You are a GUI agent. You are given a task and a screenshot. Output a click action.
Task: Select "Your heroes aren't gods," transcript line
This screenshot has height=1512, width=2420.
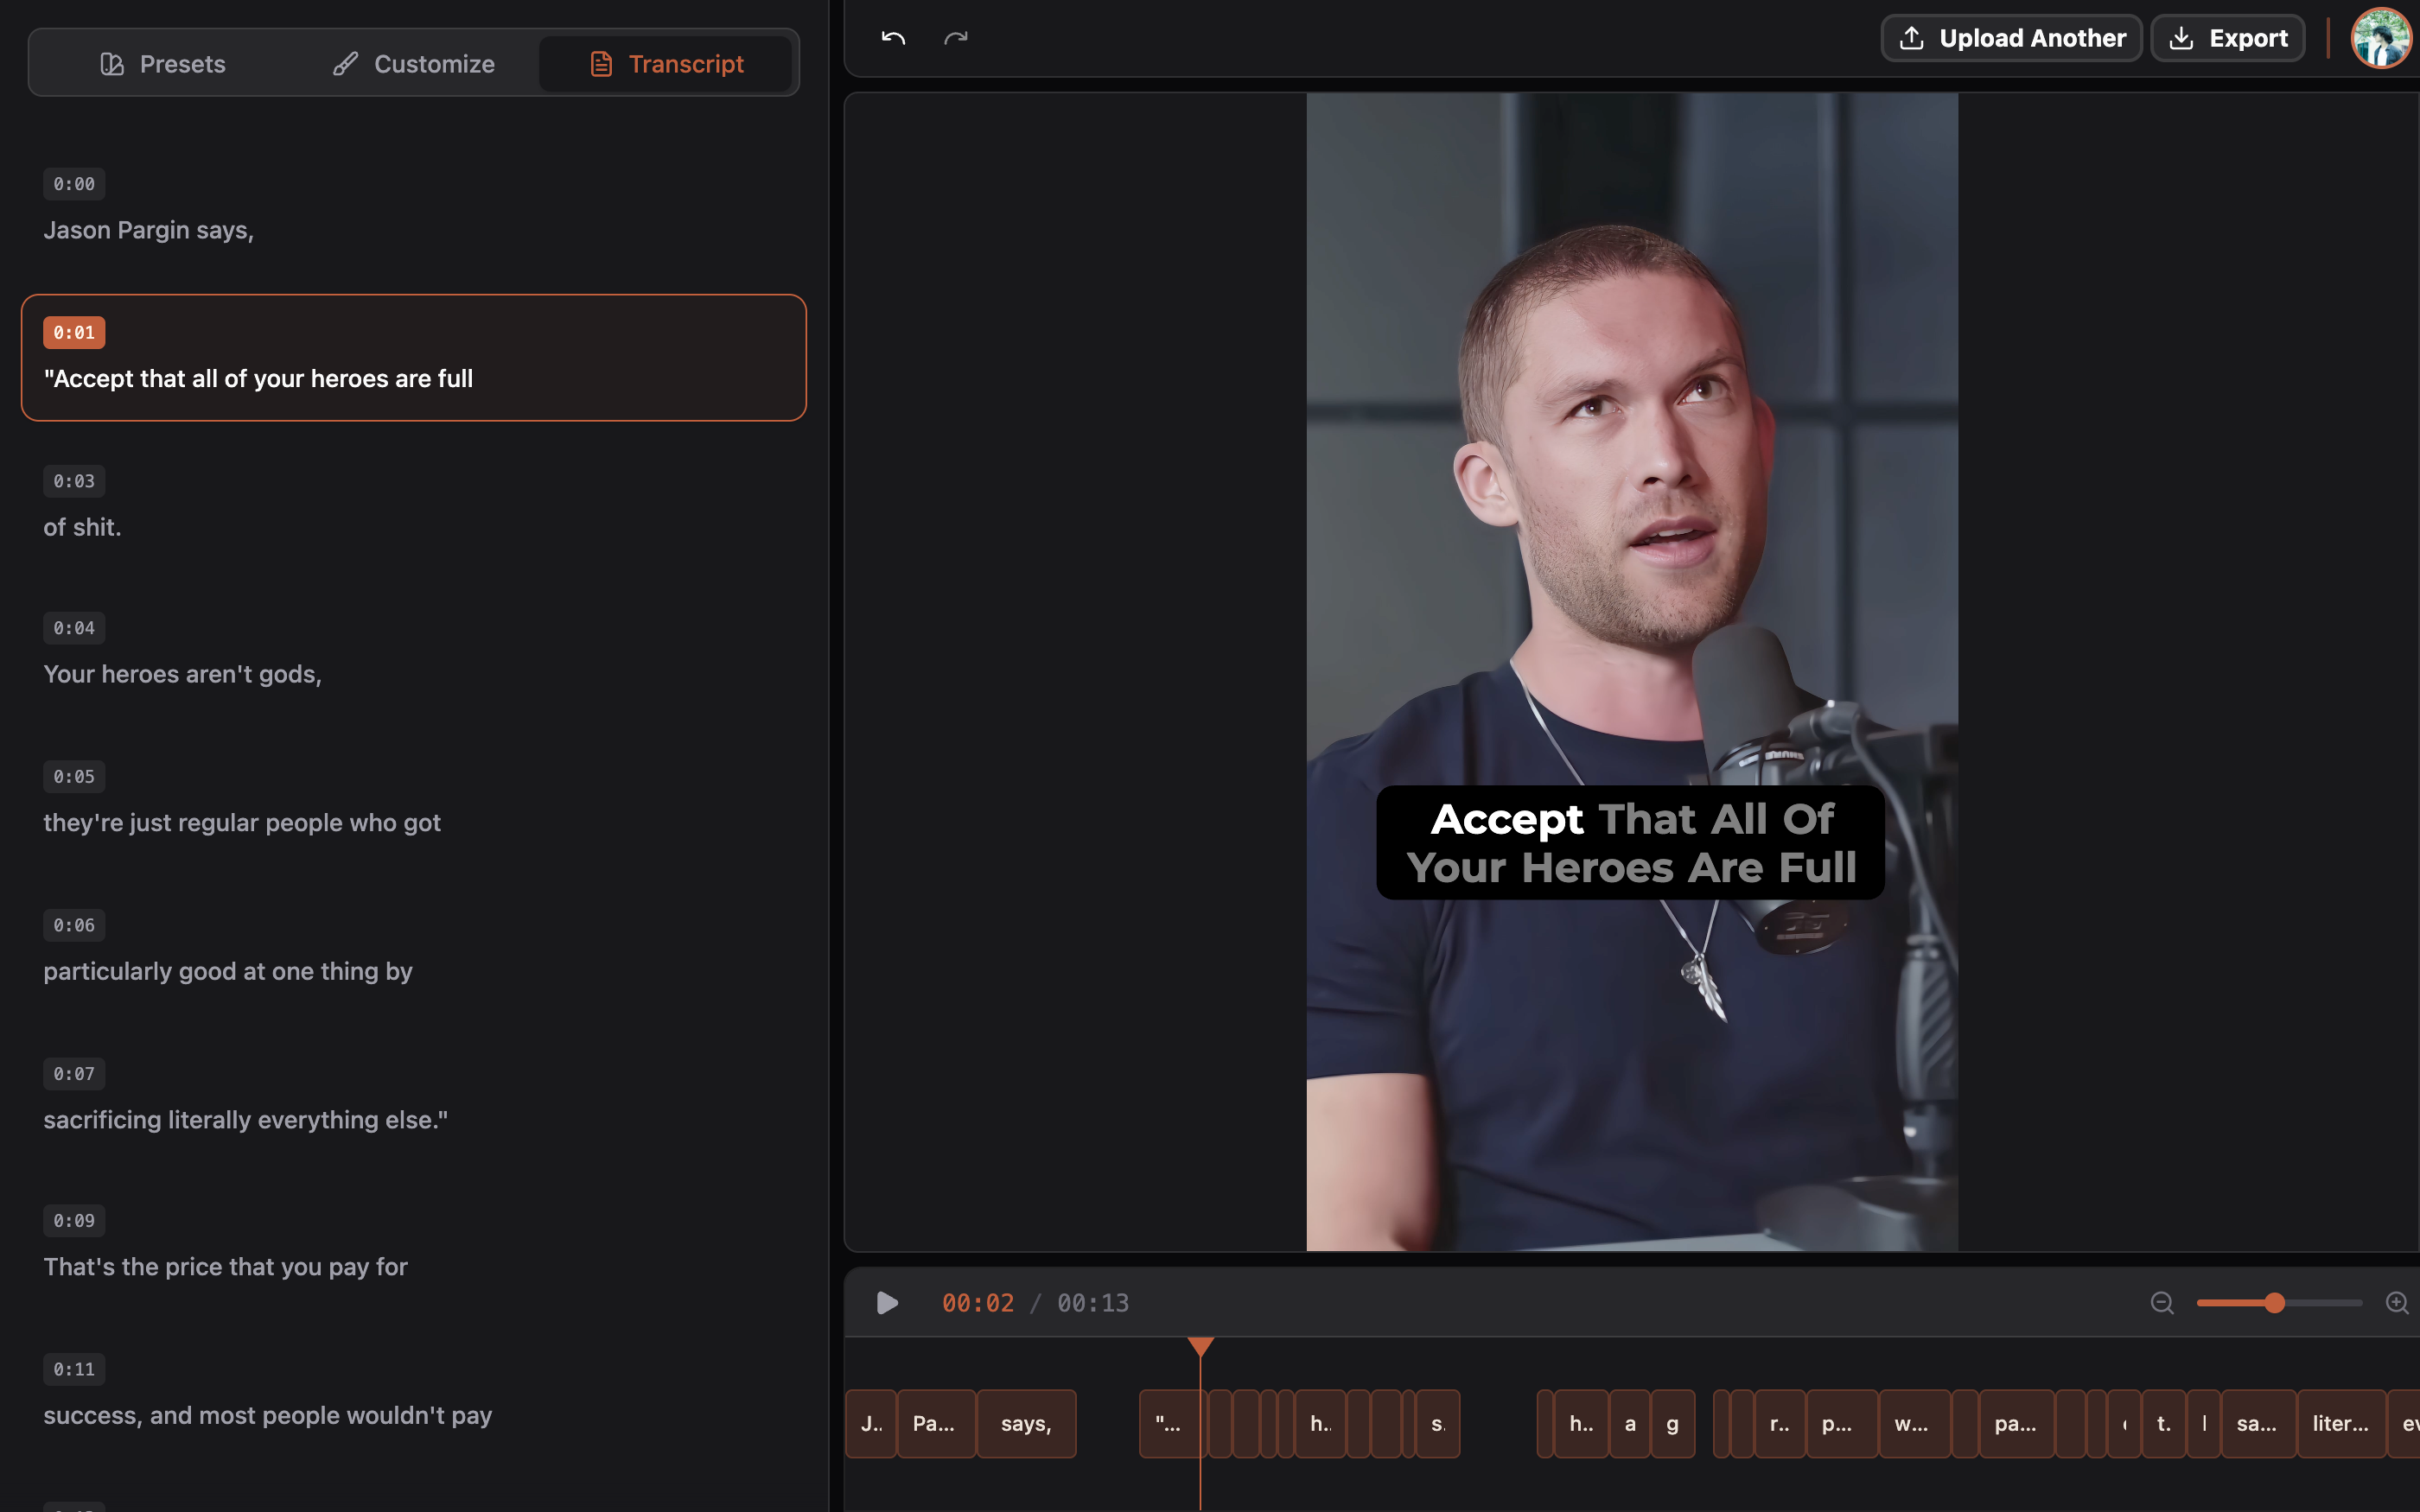pyautogui.click(x=182, y=674)
